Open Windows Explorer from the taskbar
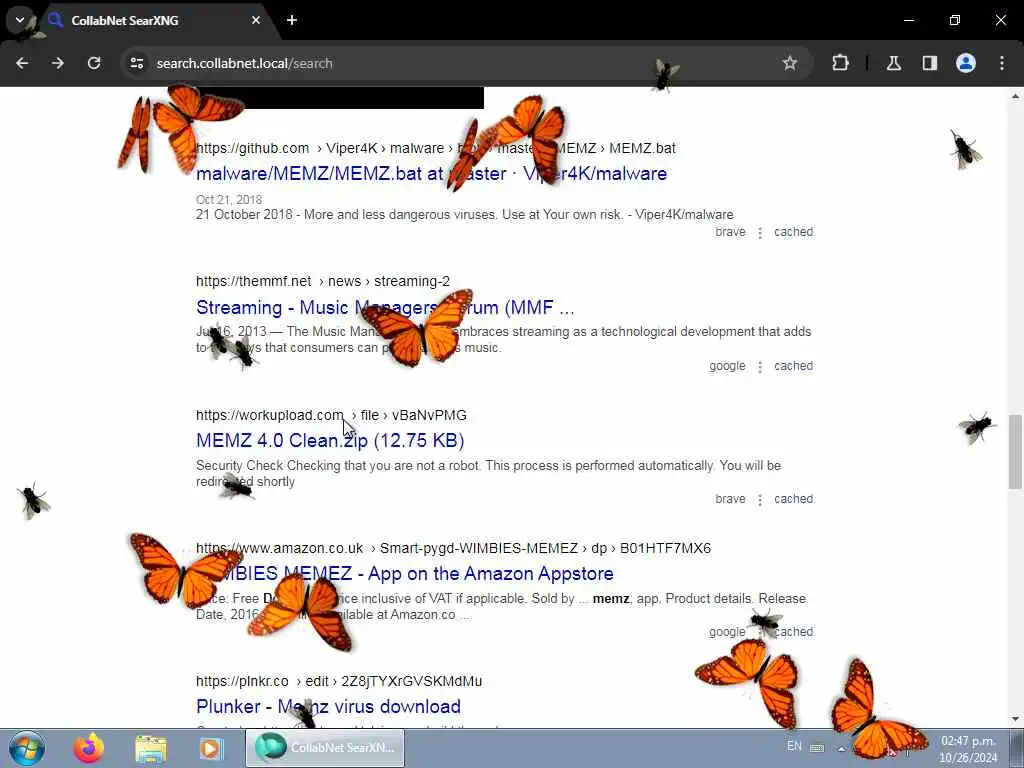Image resolution: width=1024 pixels, height=768 pixels. pos(151,748)
